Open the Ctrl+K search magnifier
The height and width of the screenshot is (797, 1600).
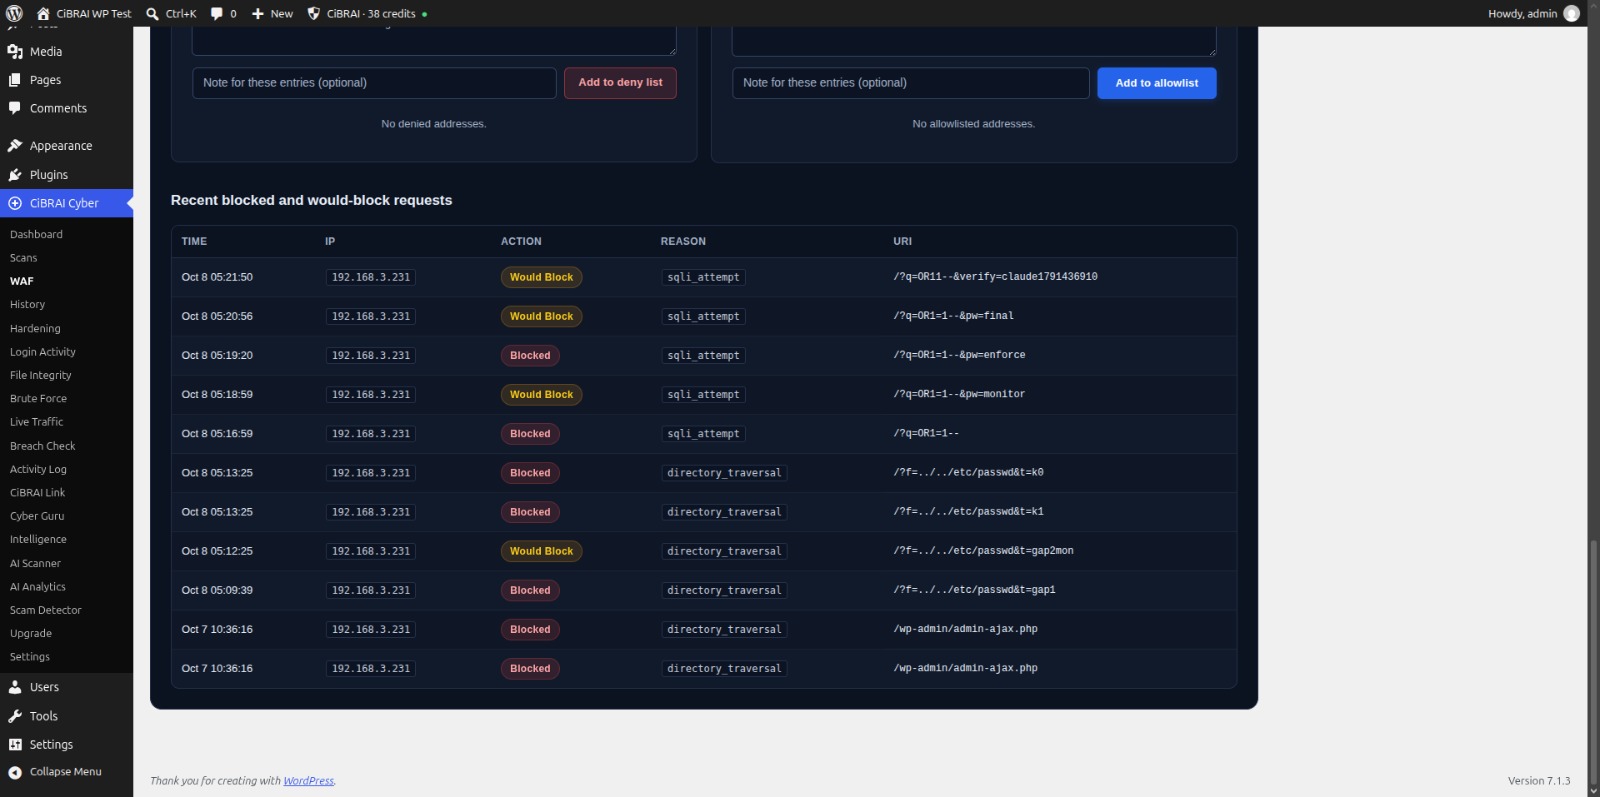pos(152,13)
